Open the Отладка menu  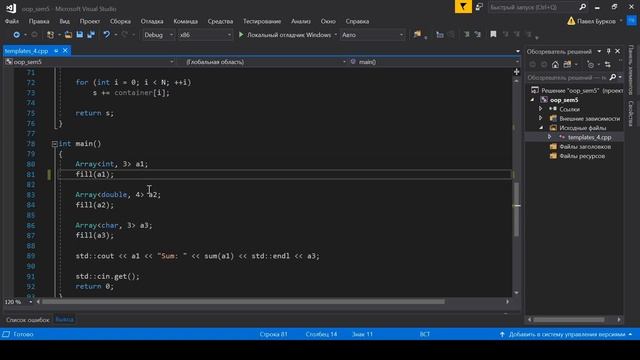click(152, 21)
